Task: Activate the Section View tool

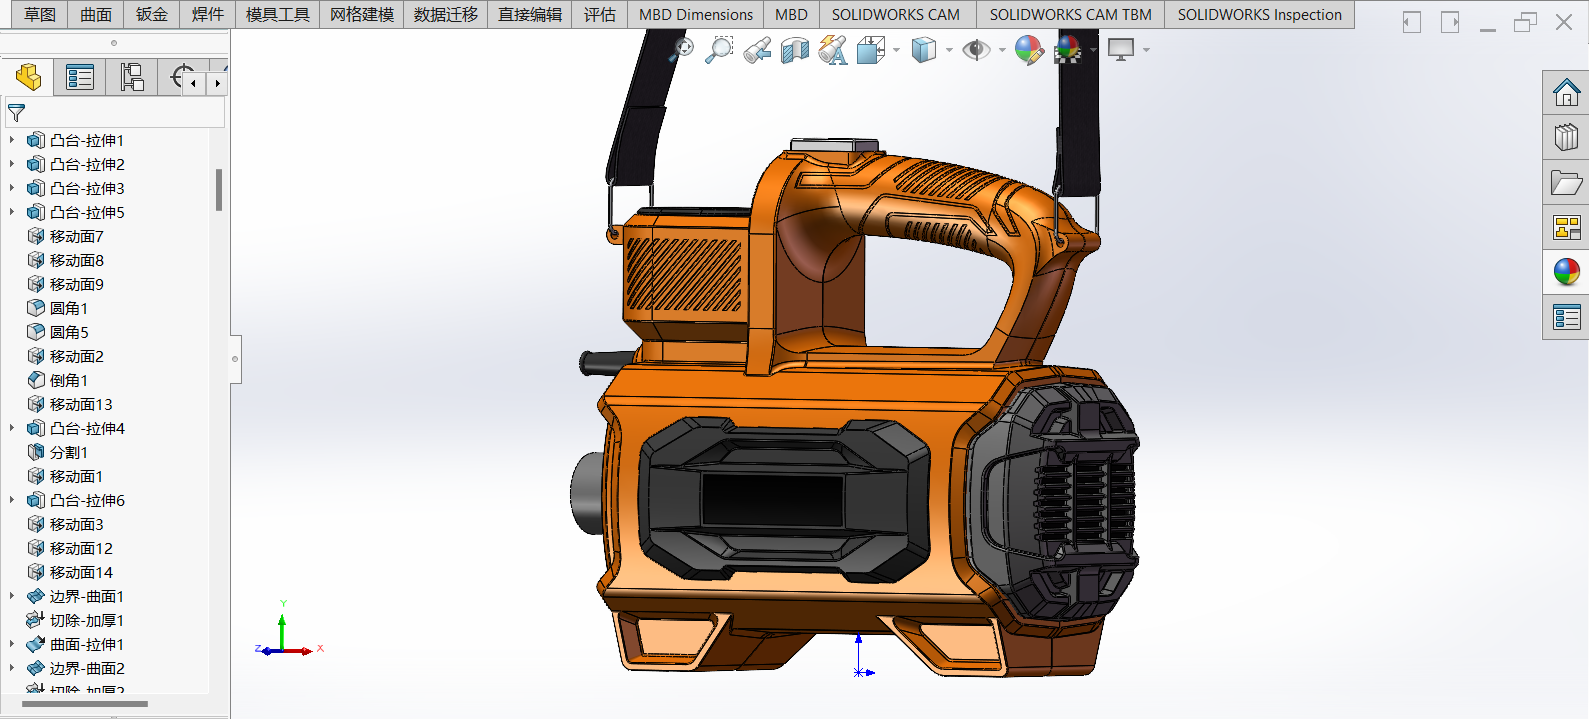Action: 794,50
